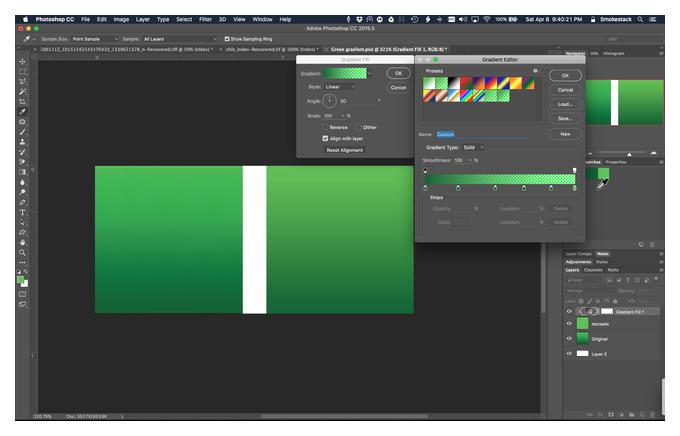Select the Eyedropper tool in toolbar
Viewport: 680px width, 436px height.
coord(23,111)
